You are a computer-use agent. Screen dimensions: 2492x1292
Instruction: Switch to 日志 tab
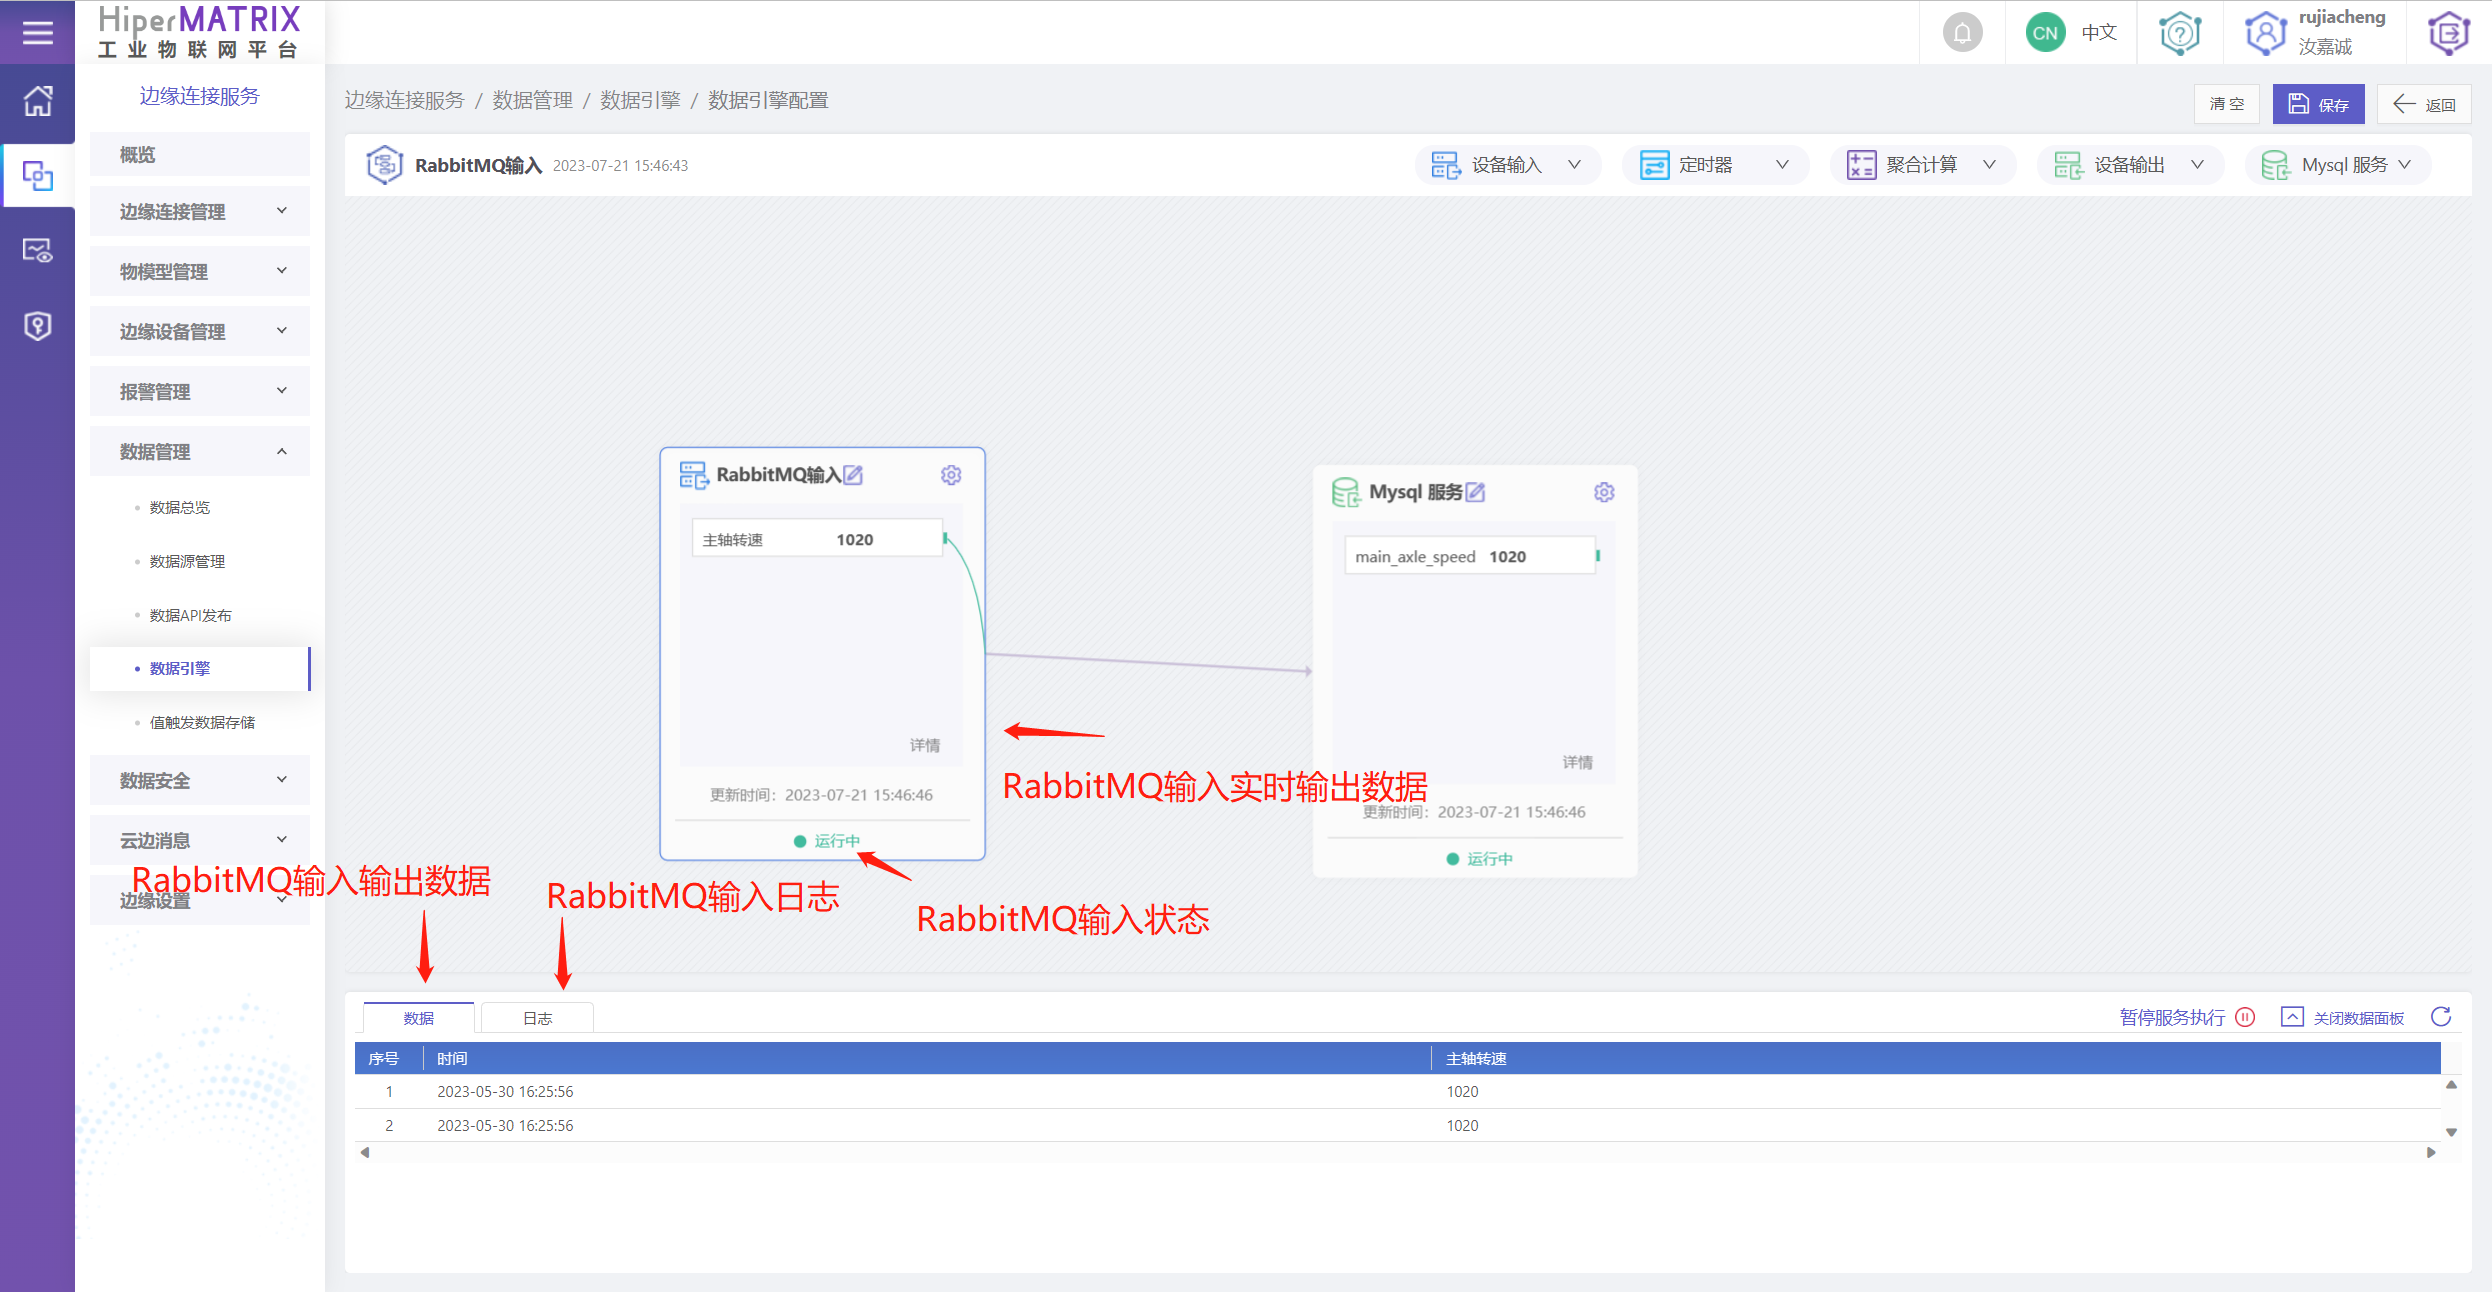pos(537,1017)
